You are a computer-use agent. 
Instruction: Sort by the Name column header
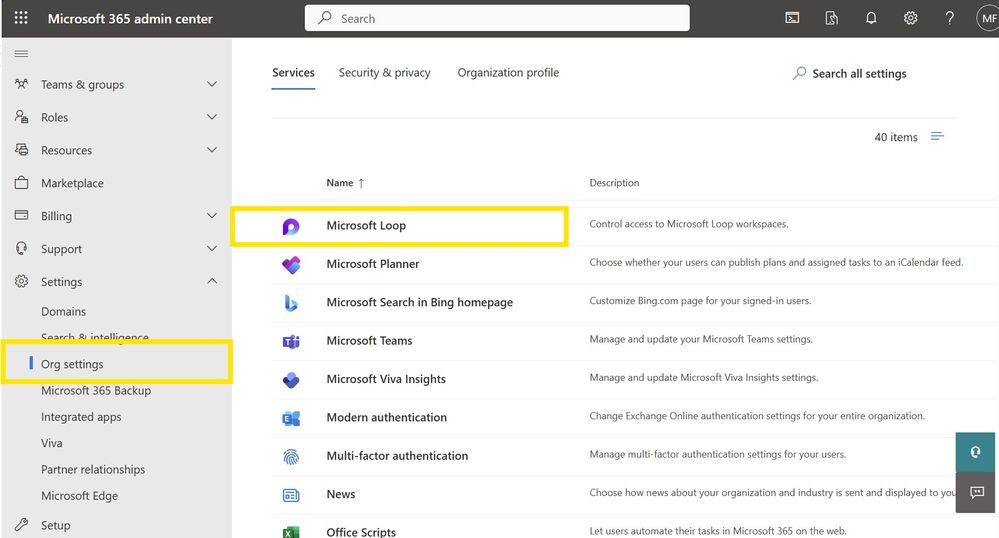345,183
